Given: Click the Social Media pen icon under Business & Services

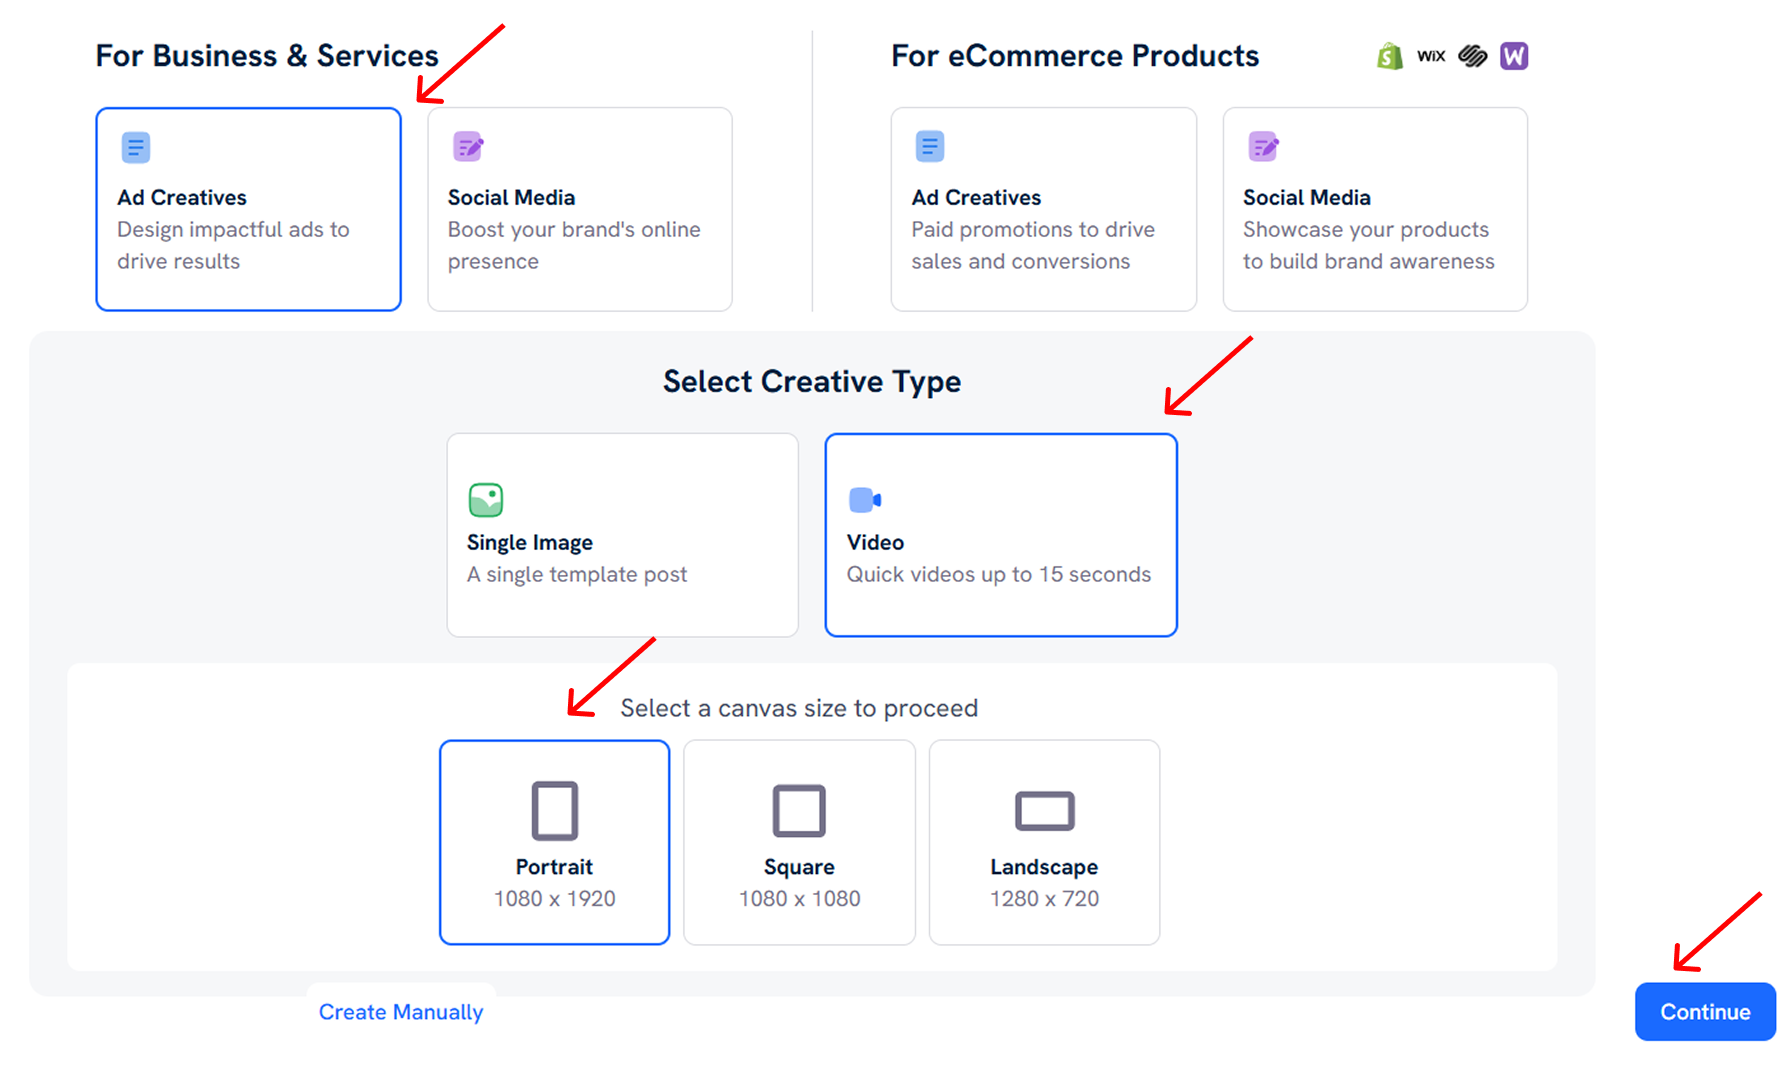Looking at the screenshot, I should pos(469,146).
